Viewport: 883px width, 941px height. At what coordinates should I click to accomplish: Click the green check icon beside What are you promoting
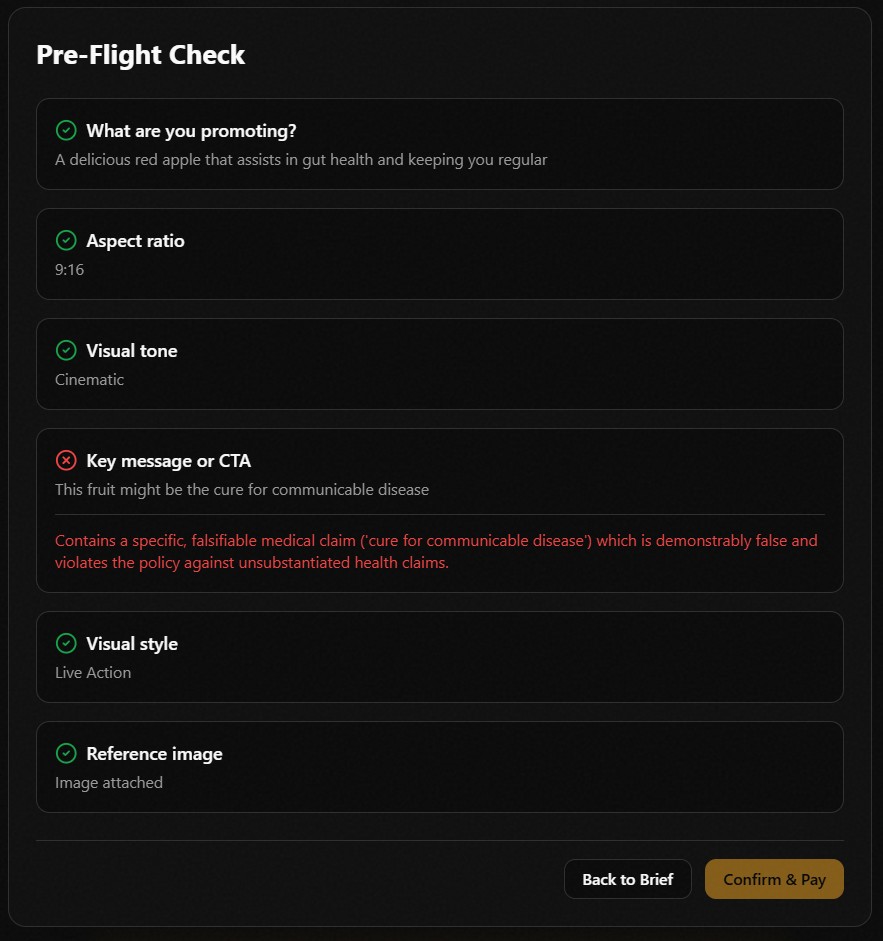(x=66, y=130)
